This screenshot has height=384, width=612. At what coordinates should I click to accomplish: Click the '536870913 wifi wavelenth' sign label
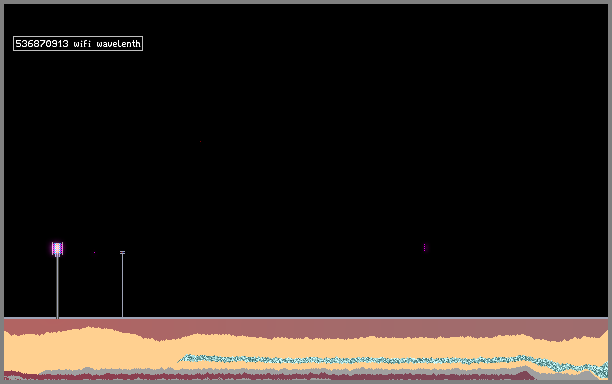tap(78, 43)
